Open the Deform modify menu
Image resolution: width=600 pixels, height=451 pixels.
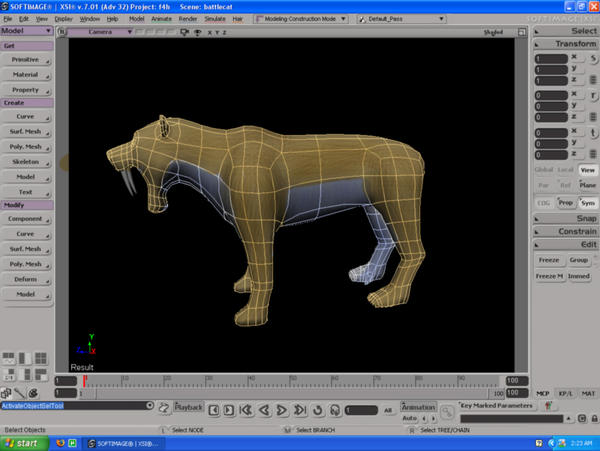coord(27,280)
